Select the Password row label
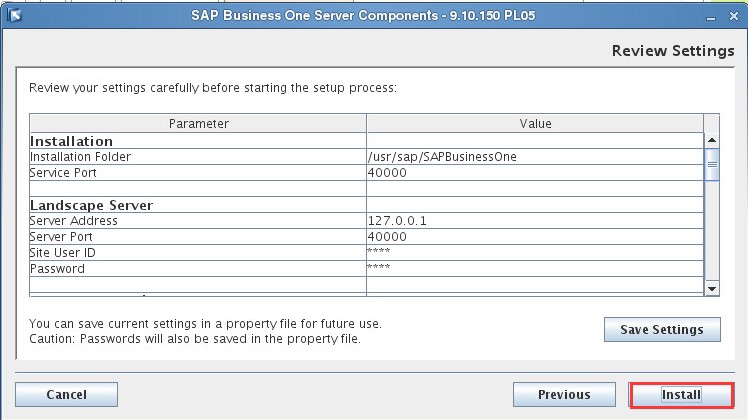This screenshot has width=748, height=420. [57, 269]
